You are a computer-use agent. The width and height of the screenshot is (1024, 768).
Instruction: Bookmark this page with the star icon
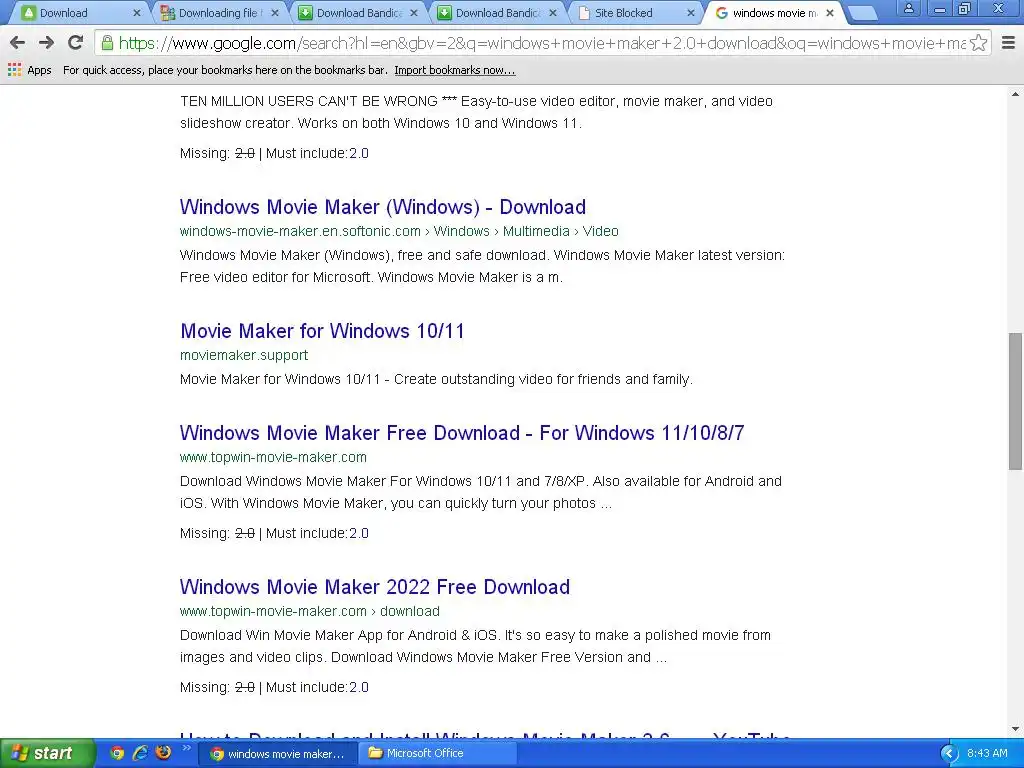978,43
